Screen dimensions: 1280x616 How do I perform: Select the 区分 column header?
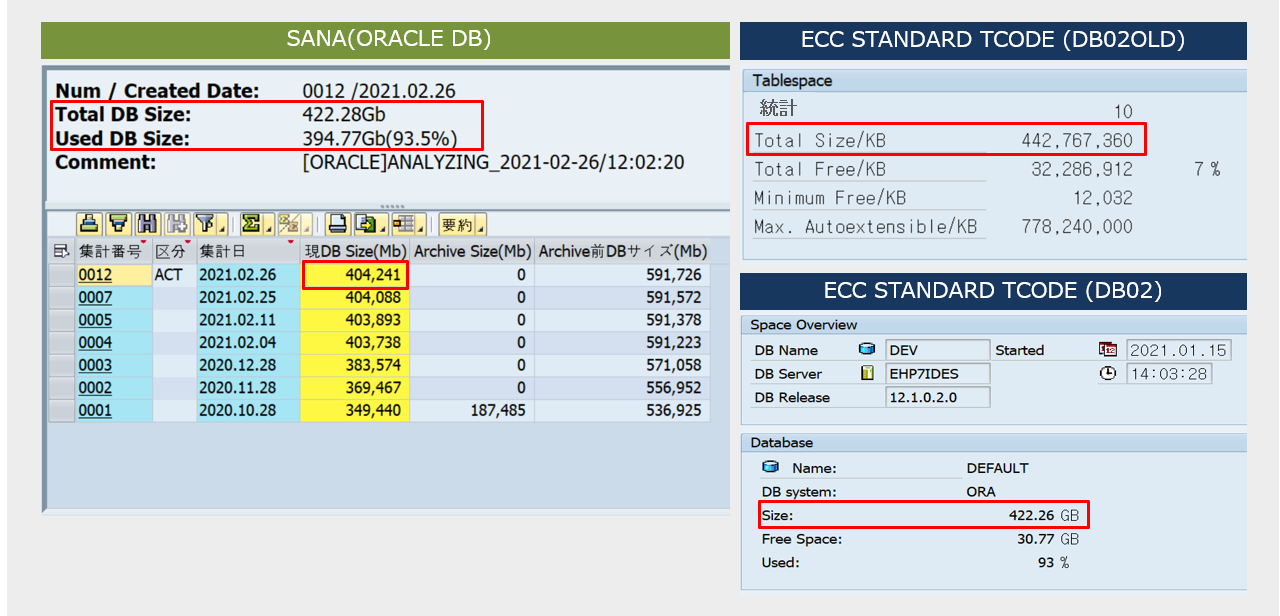tap(174, 251)
